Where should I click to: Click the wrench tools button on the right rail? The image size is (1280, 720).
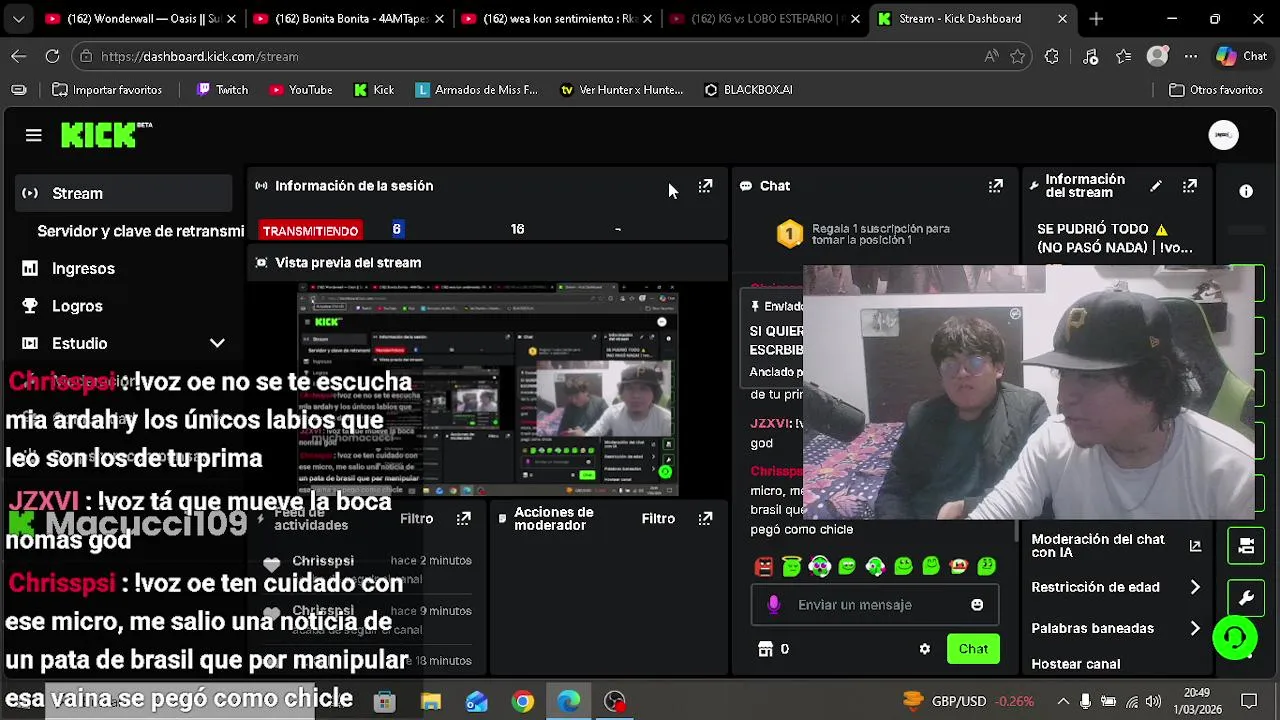pos(1246,598)
